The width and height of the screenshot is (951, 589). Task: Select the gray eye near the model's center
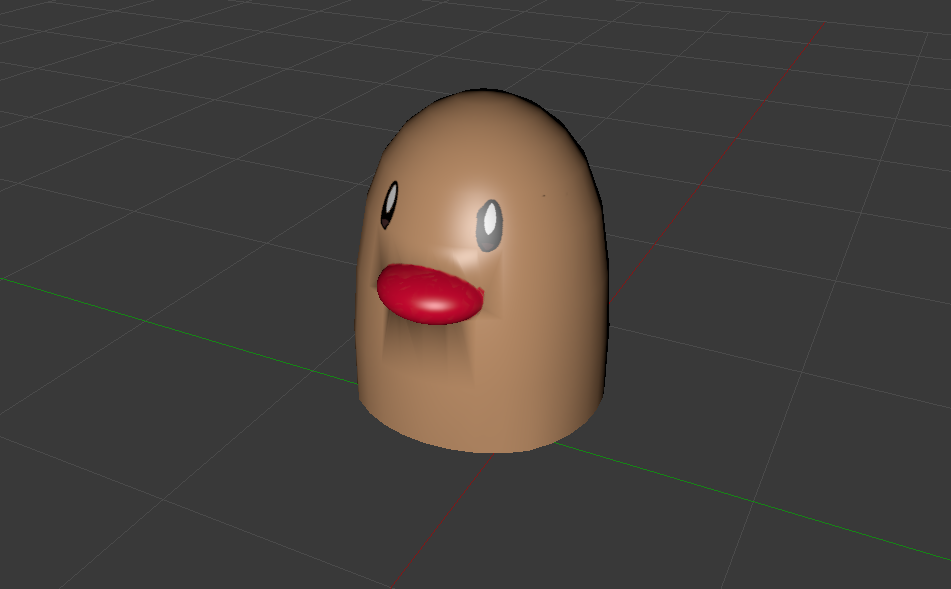[489, 226]
